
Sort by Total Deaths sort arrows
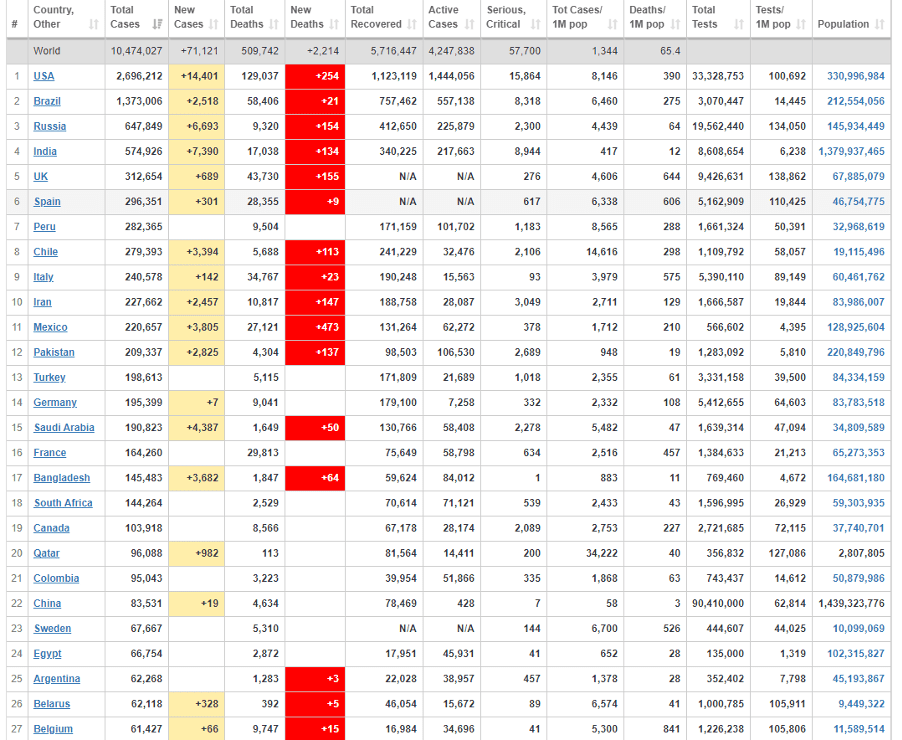274,25
